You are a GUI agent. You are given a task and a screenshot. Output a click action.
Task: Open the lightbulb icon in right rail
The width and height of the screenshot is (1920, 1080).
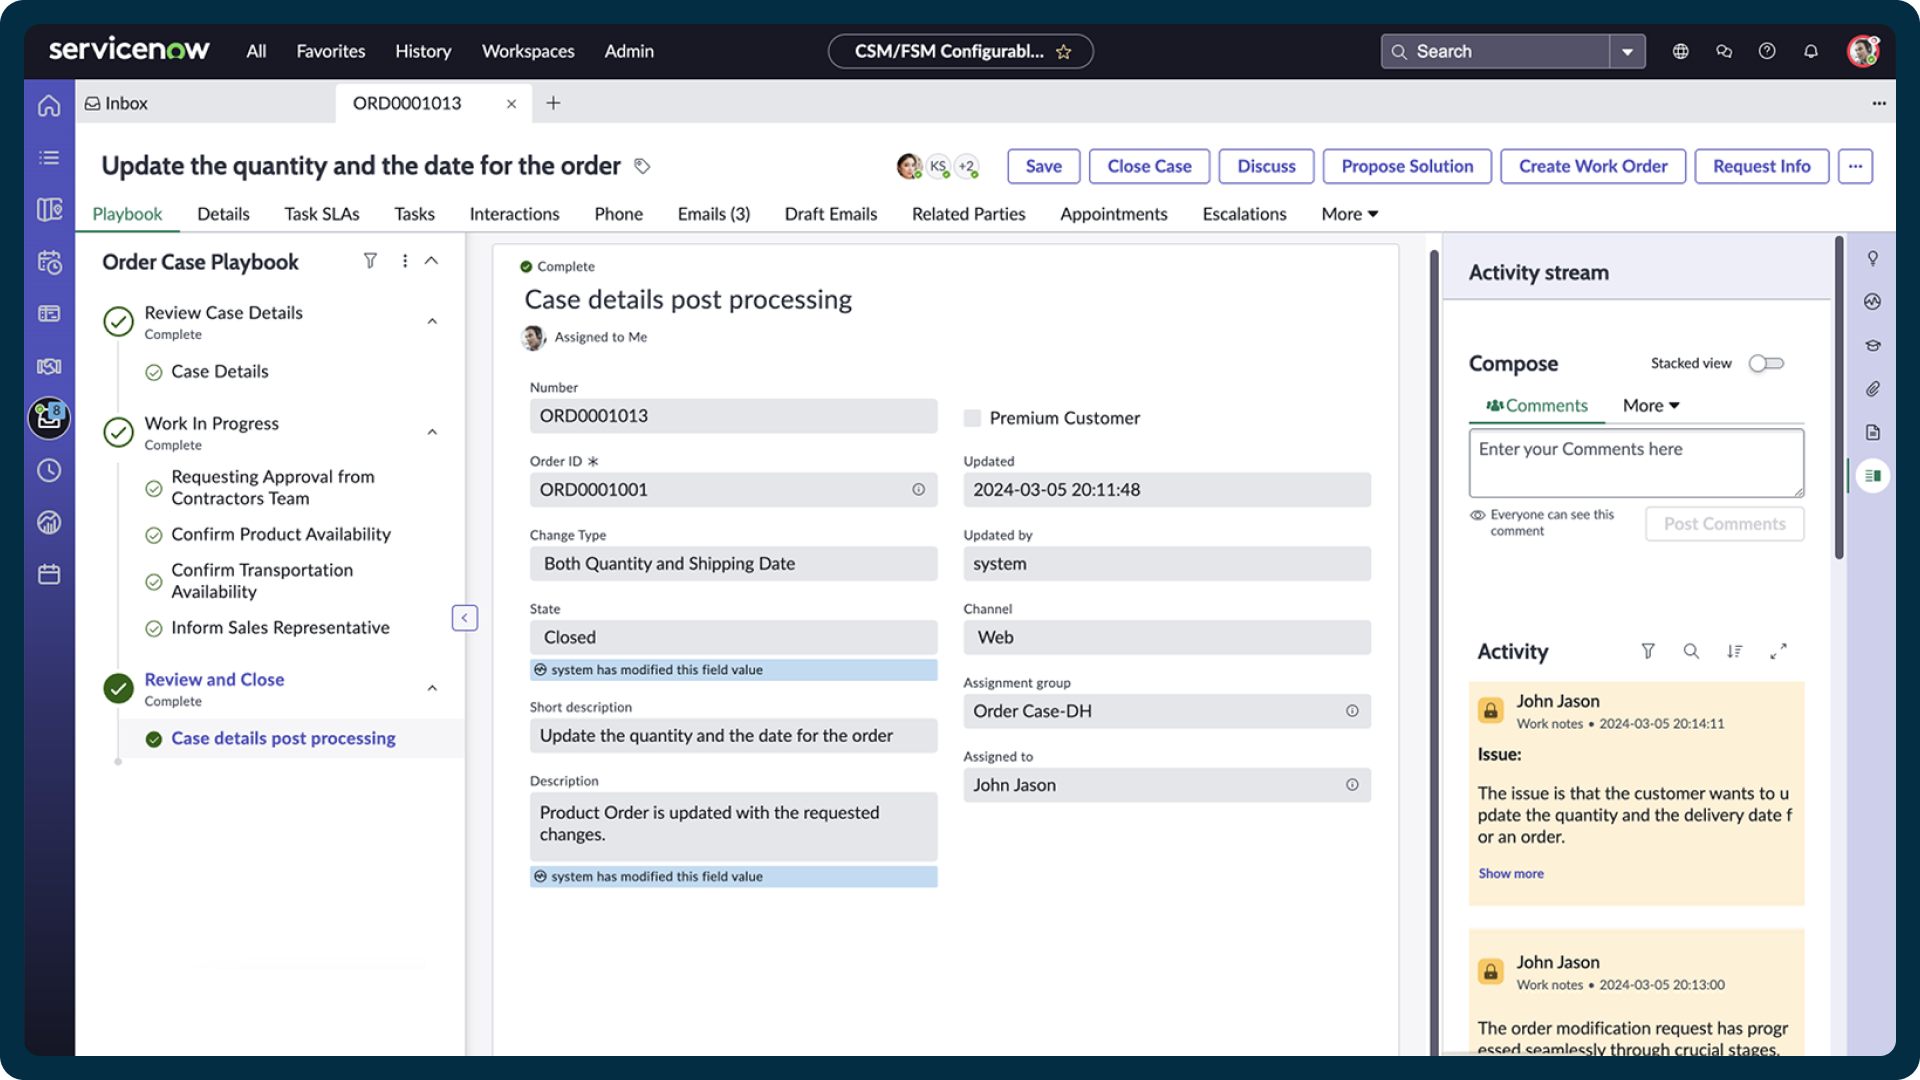1873,258
